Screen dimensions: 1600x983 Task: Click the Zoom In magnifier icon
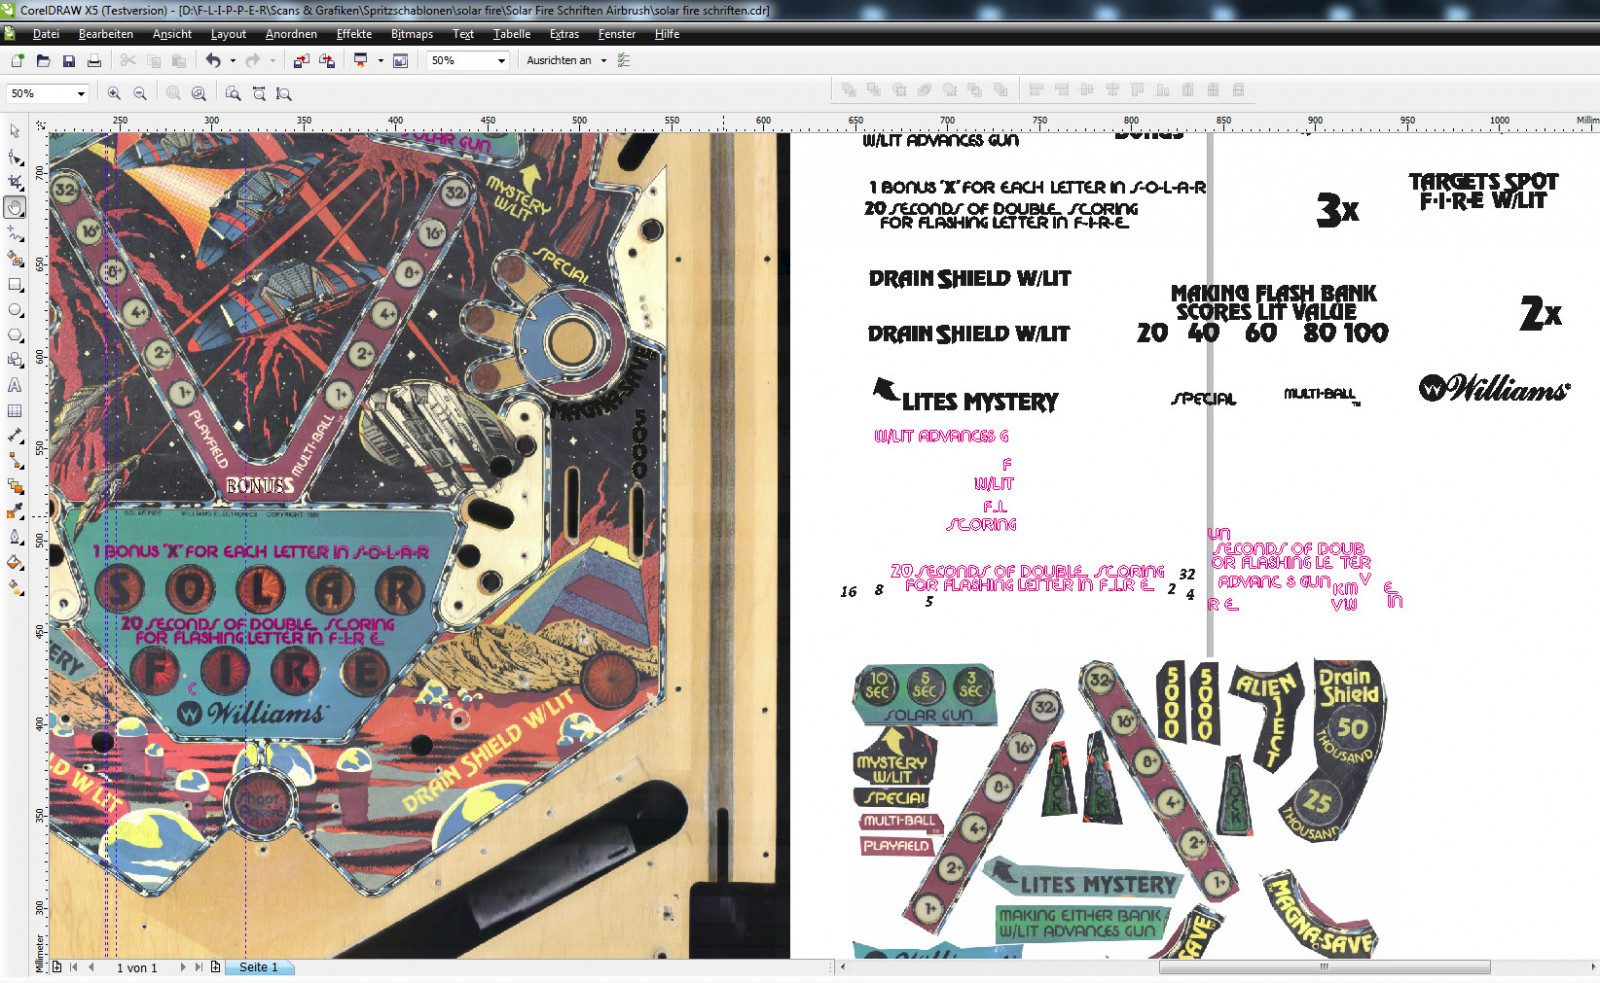[x=114, y=93]
